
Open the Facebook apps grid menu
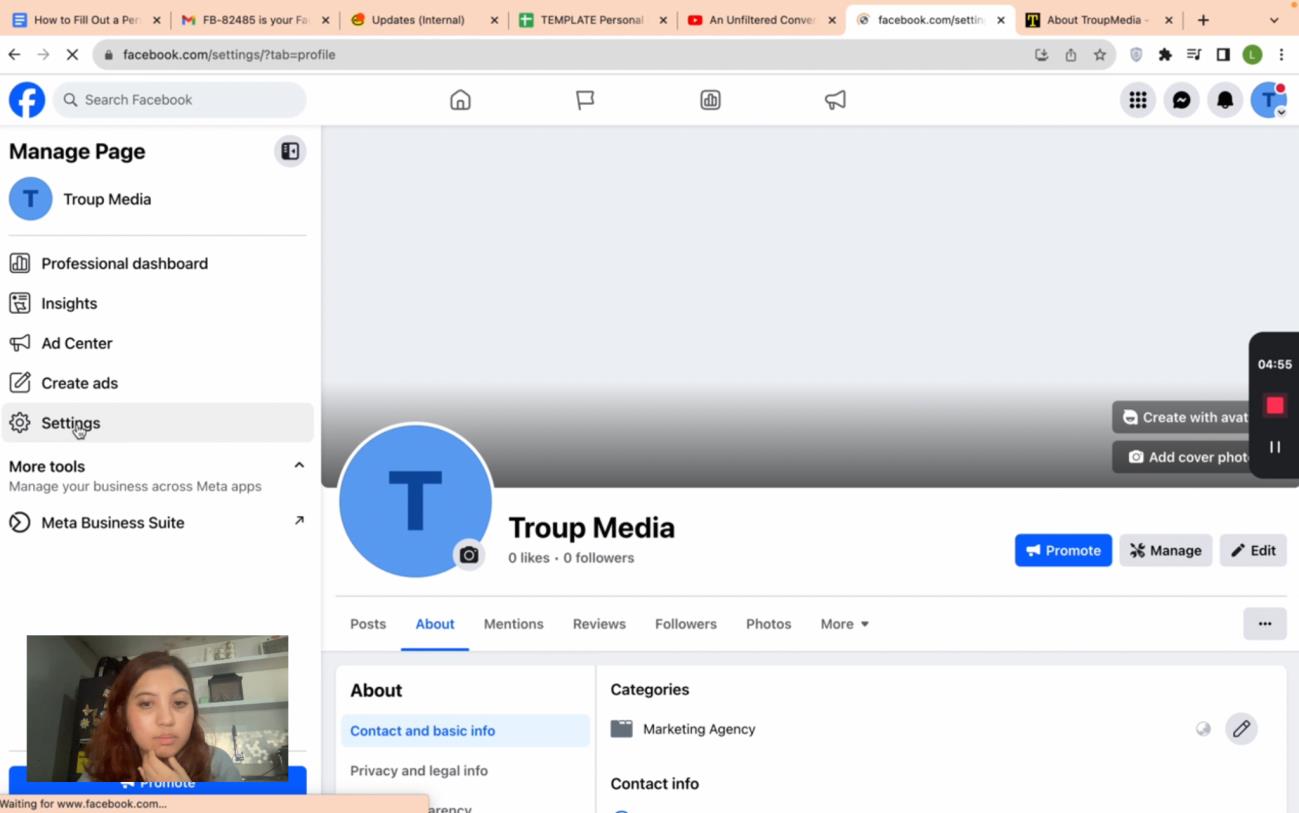tap(1137, 100)
